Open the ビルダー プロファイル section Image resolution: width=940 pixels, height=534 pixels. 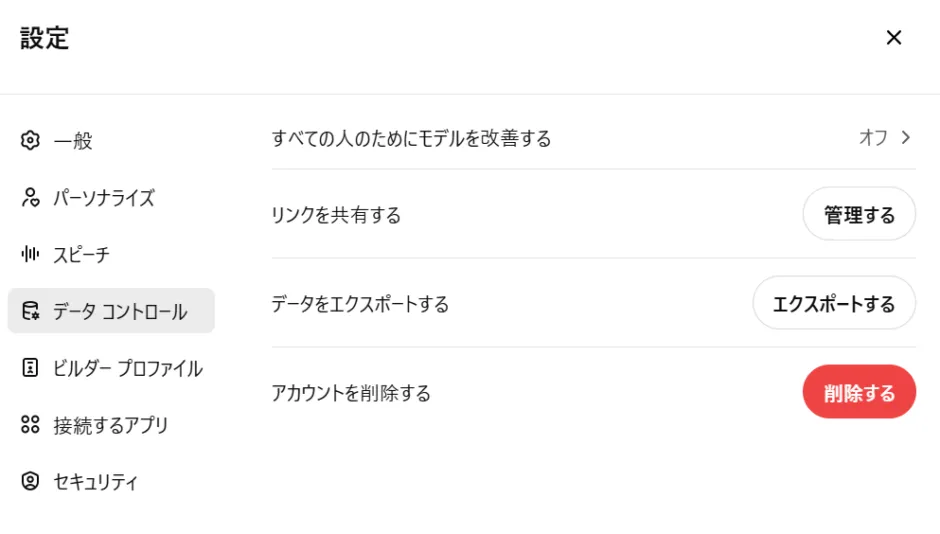click(x=128, y=368)
